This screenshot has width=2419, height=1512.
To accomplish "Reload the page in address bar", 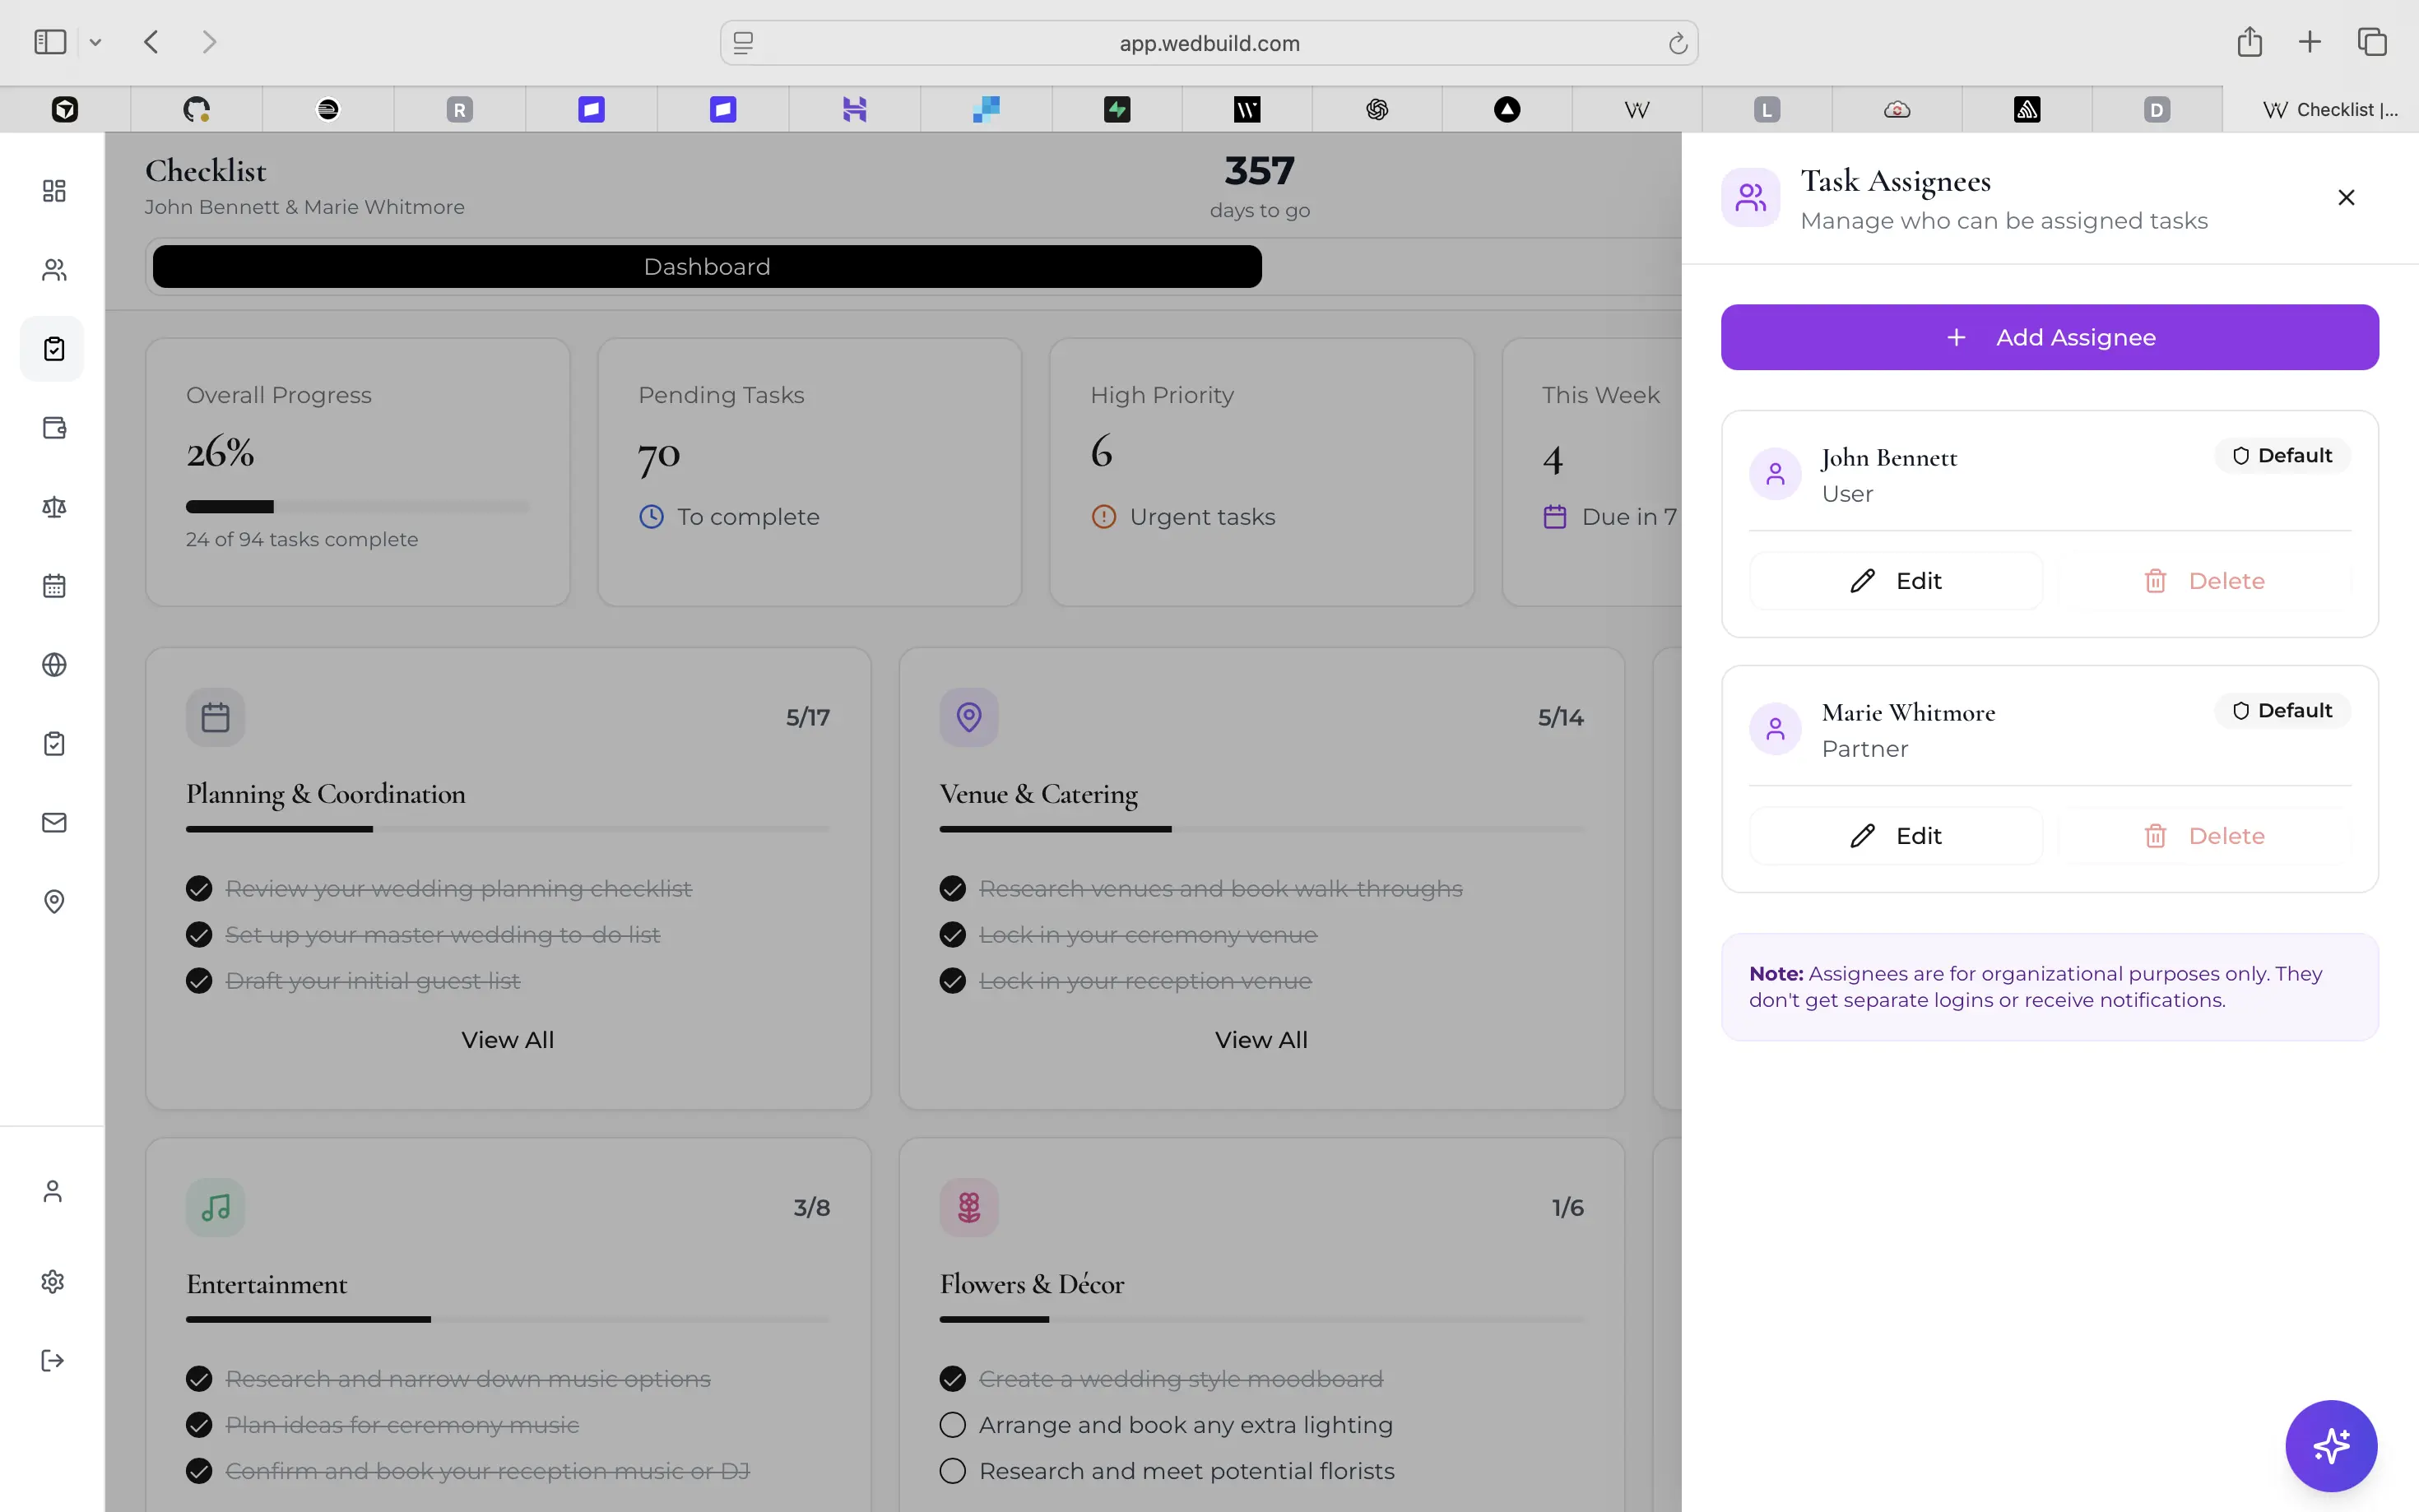I will click(x=1677, y=43).
